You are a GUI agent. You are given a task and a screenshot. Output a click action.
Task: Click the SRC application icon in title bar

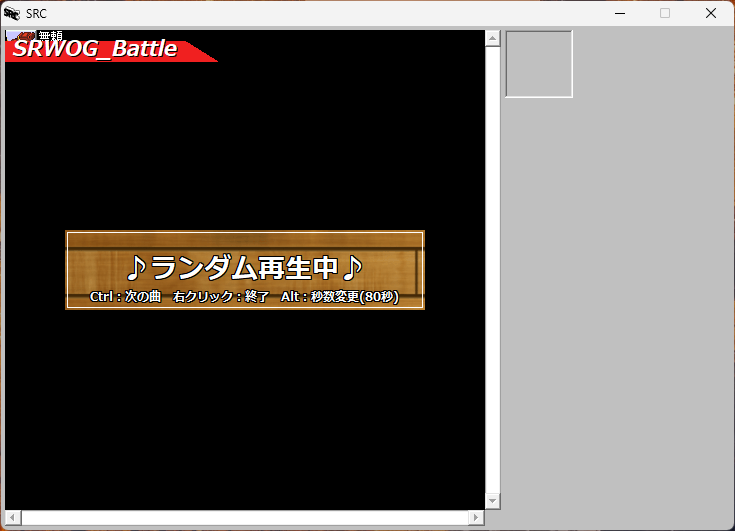pyautogui.click(x=12, y=14)
